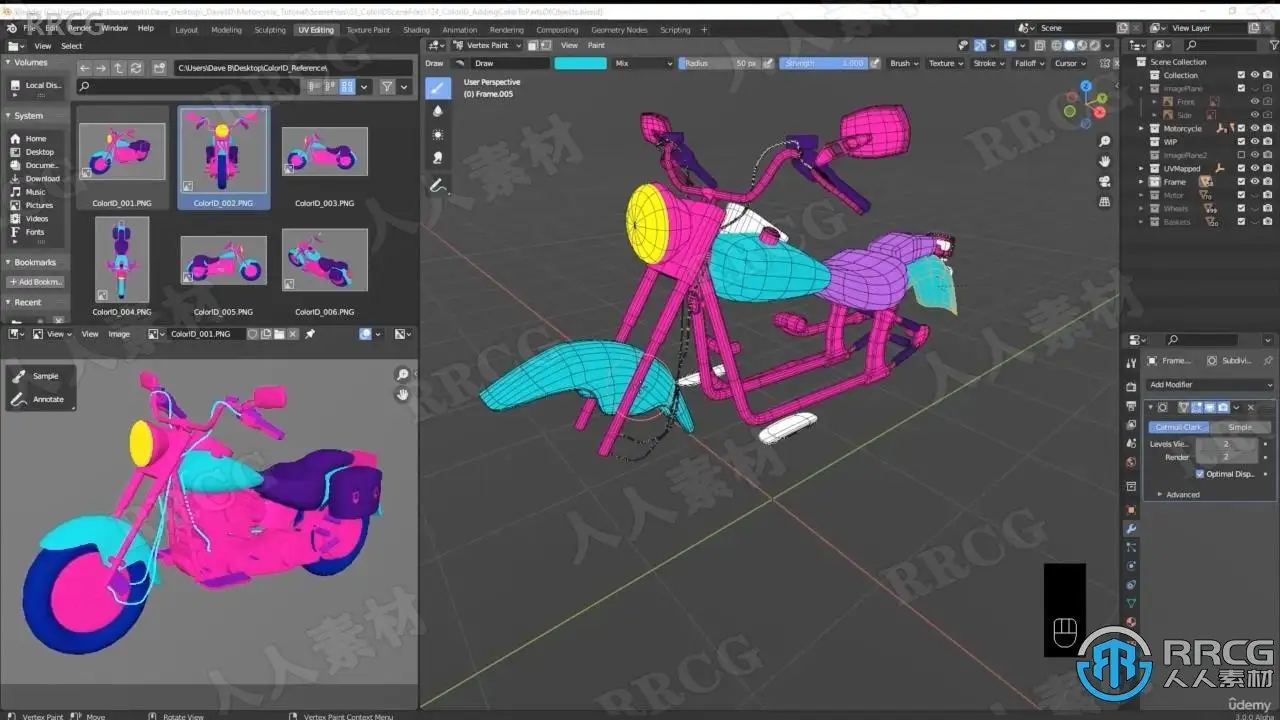
Task: Open the Paint menu in viewport header
Action: pyautogui.click(x=596, y=45)
